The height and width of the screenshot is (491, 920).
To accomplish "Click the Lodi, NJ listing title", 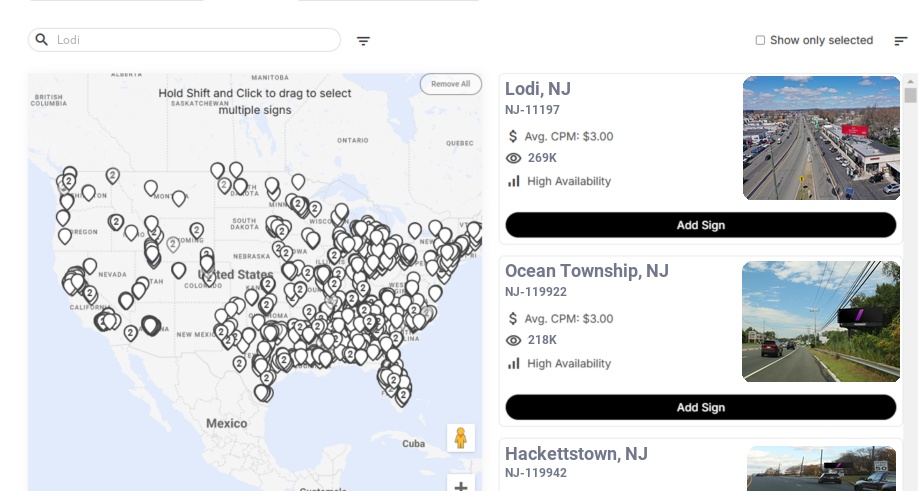I will (x=538, y=89).
